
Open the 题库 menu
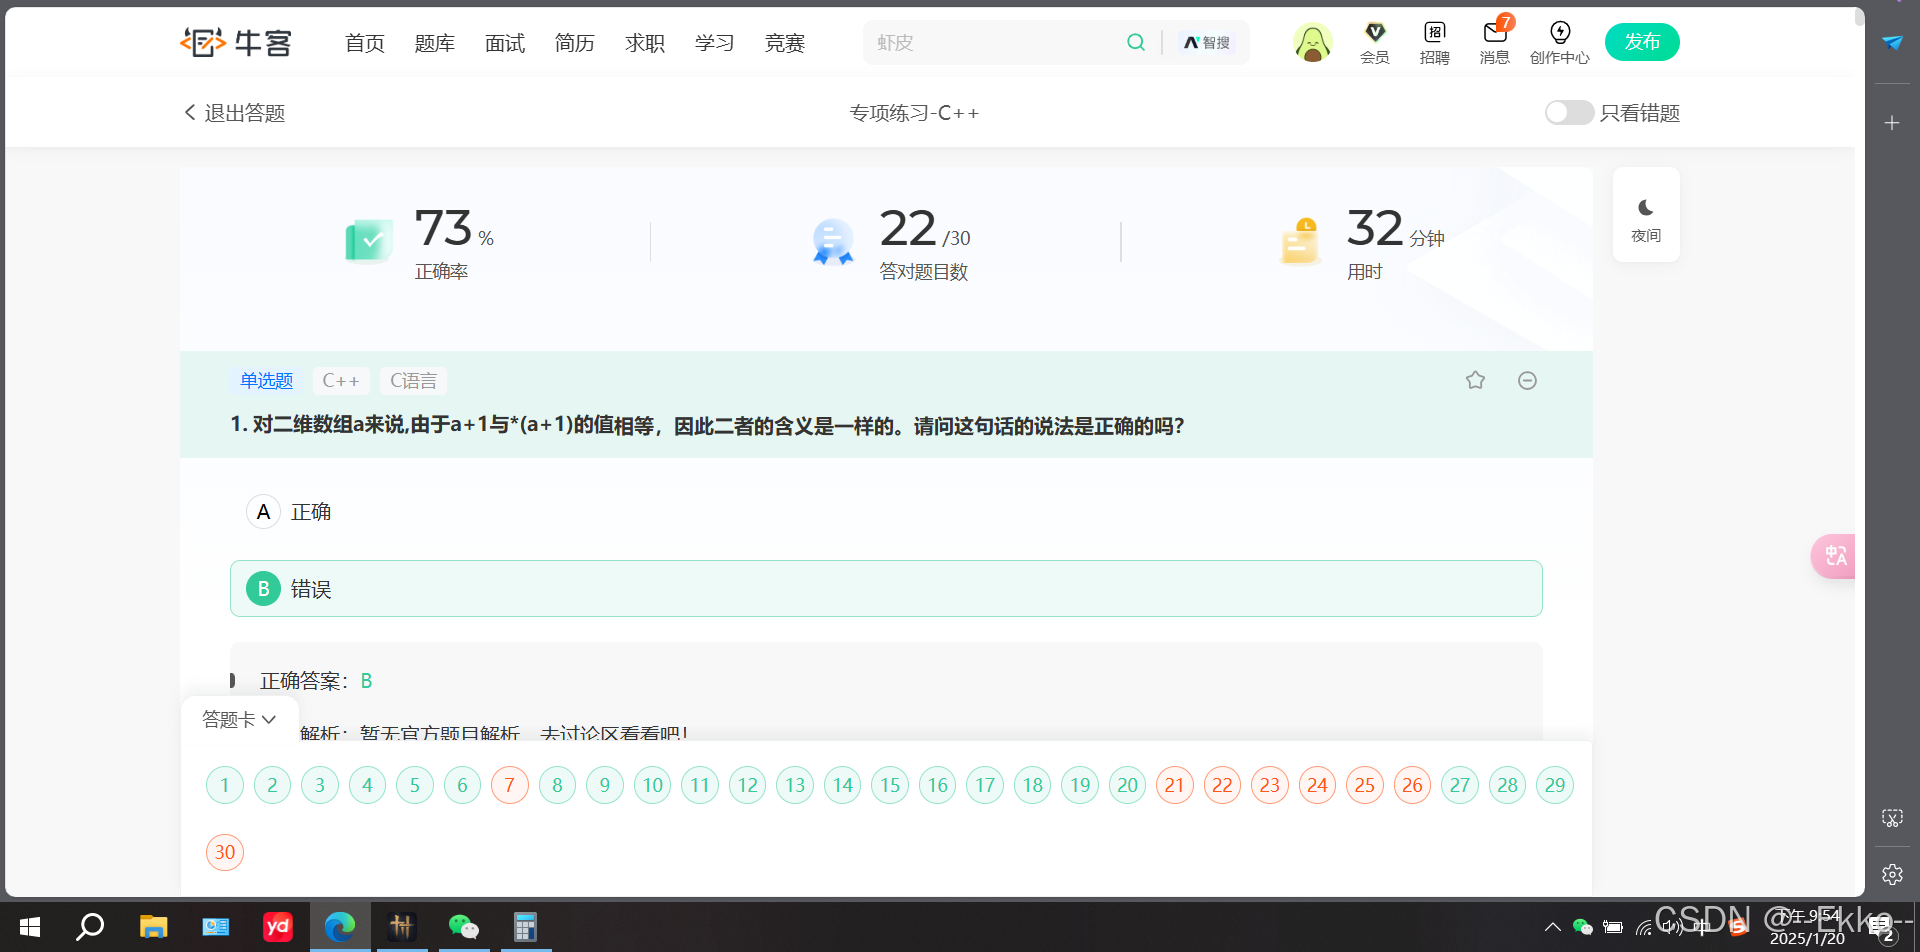tap(435, 43)
